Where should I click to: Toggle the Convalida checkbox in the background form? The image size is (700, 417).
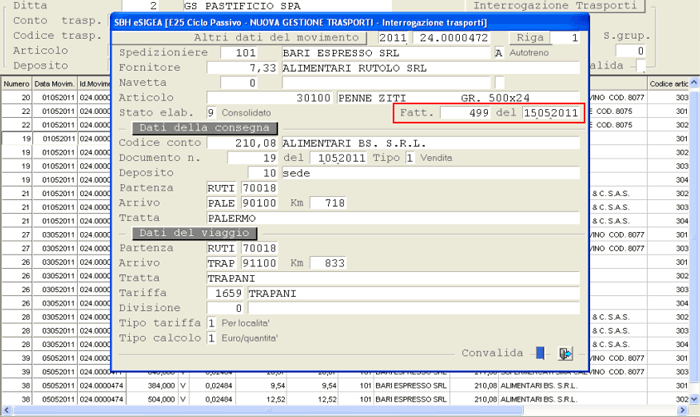640,65
